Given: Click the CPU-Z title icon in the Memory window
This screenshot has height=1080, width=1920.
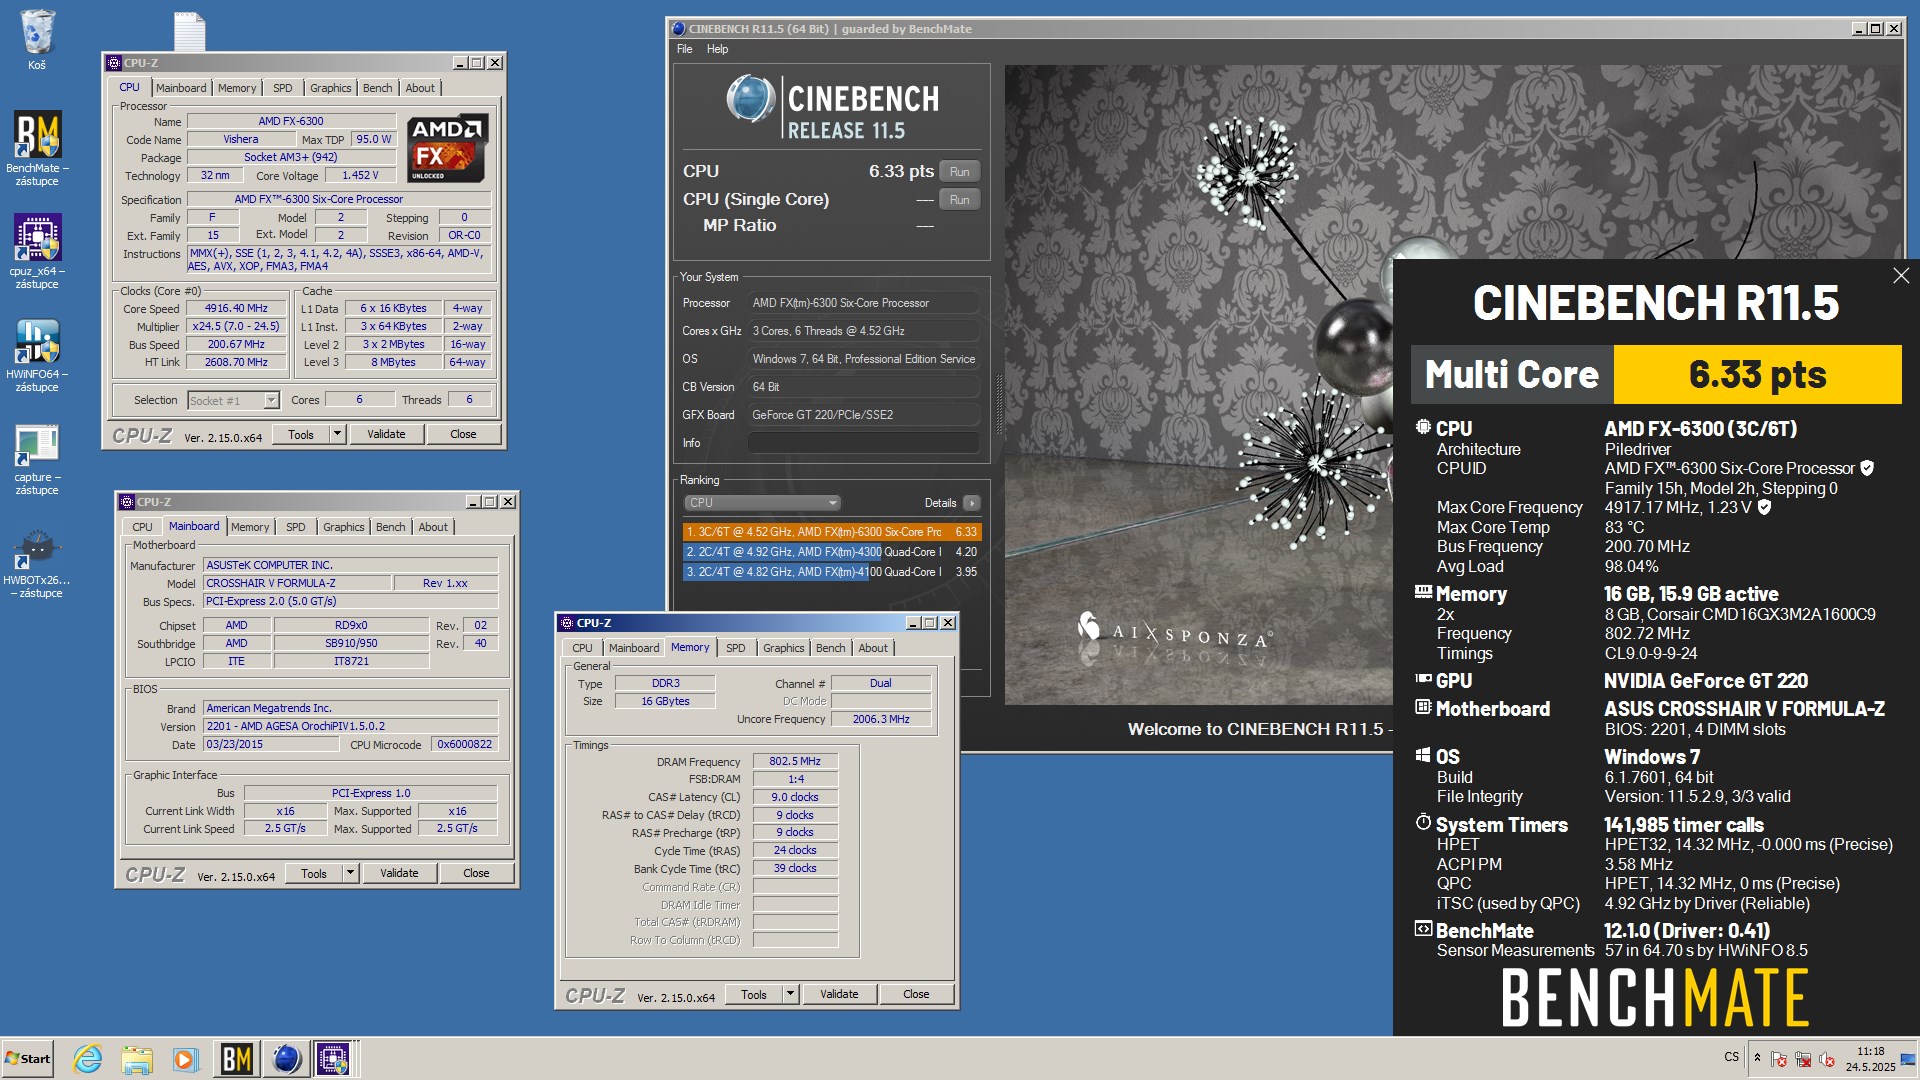Looking at the screenshot, I should click(x=567, y=623).
